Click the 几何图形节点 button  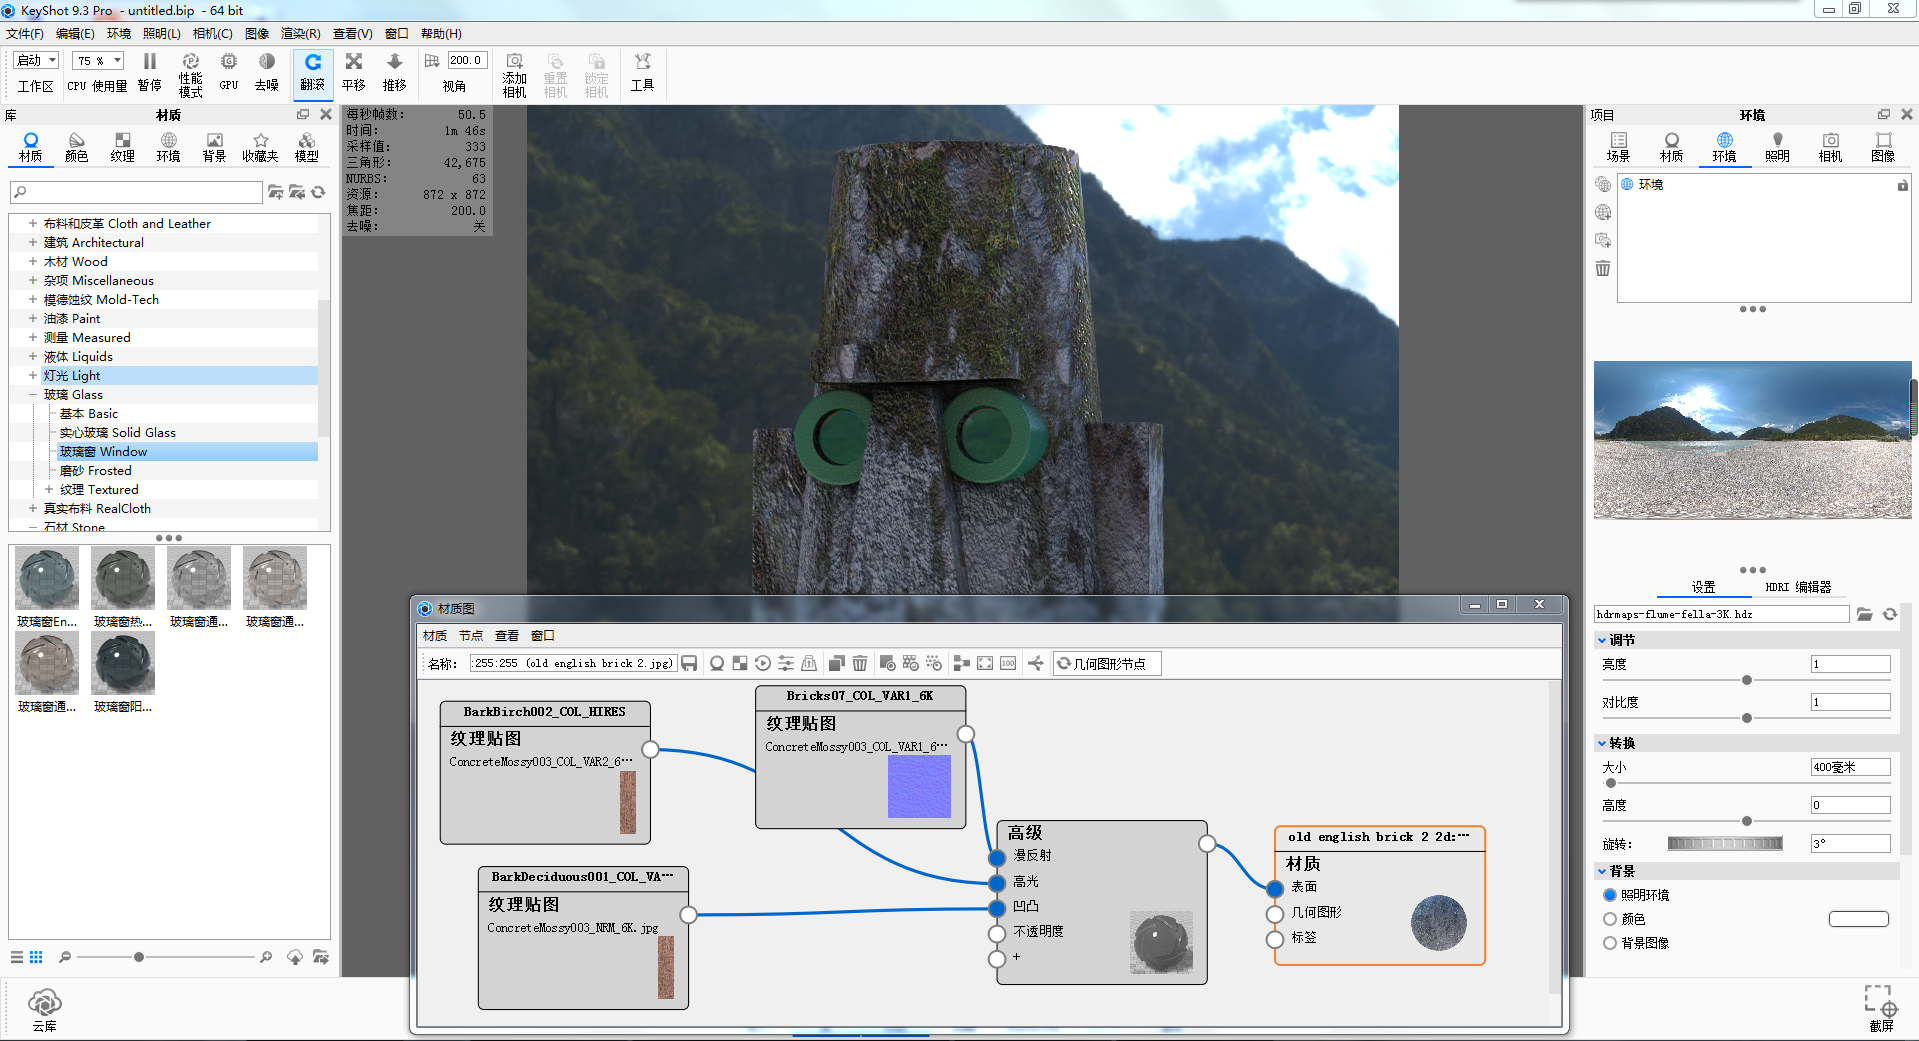pos(1107,663)
